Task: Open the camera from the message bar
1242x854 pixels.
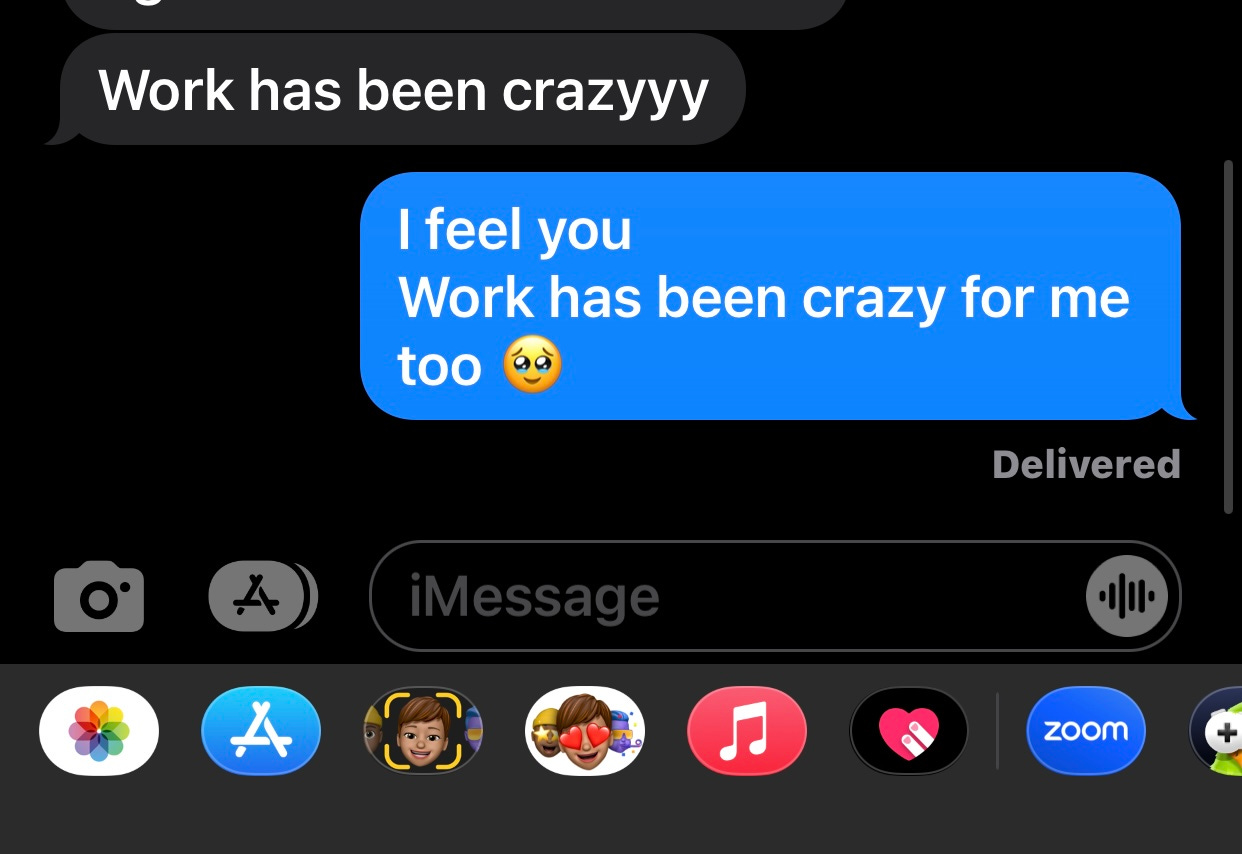Action: pos(99,596)
